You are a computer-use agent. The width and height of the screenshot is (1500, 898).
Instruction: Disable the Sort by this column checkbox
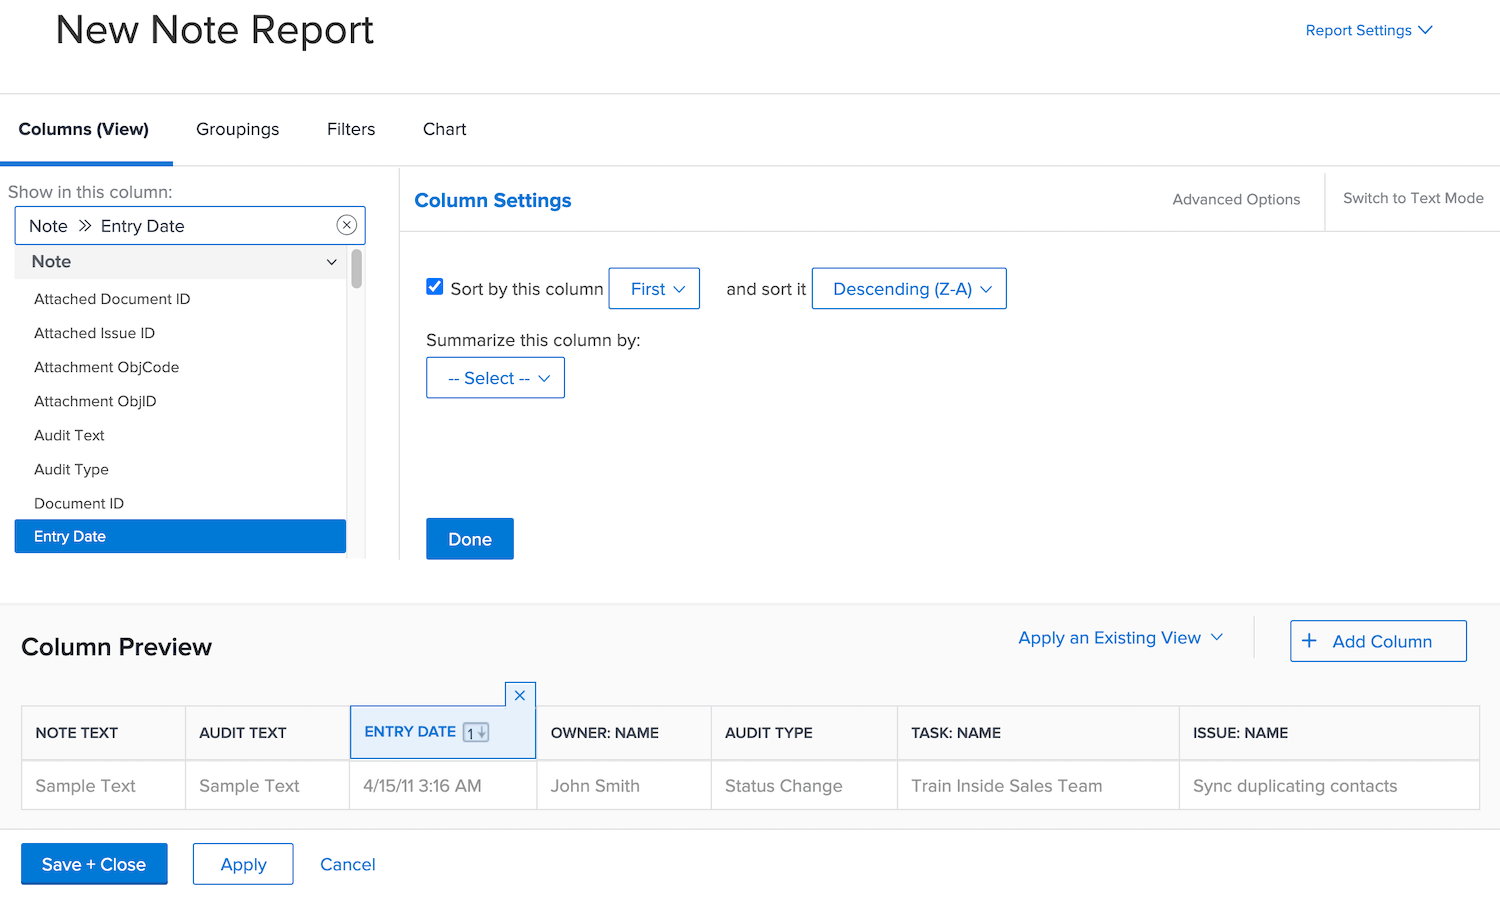434,286
